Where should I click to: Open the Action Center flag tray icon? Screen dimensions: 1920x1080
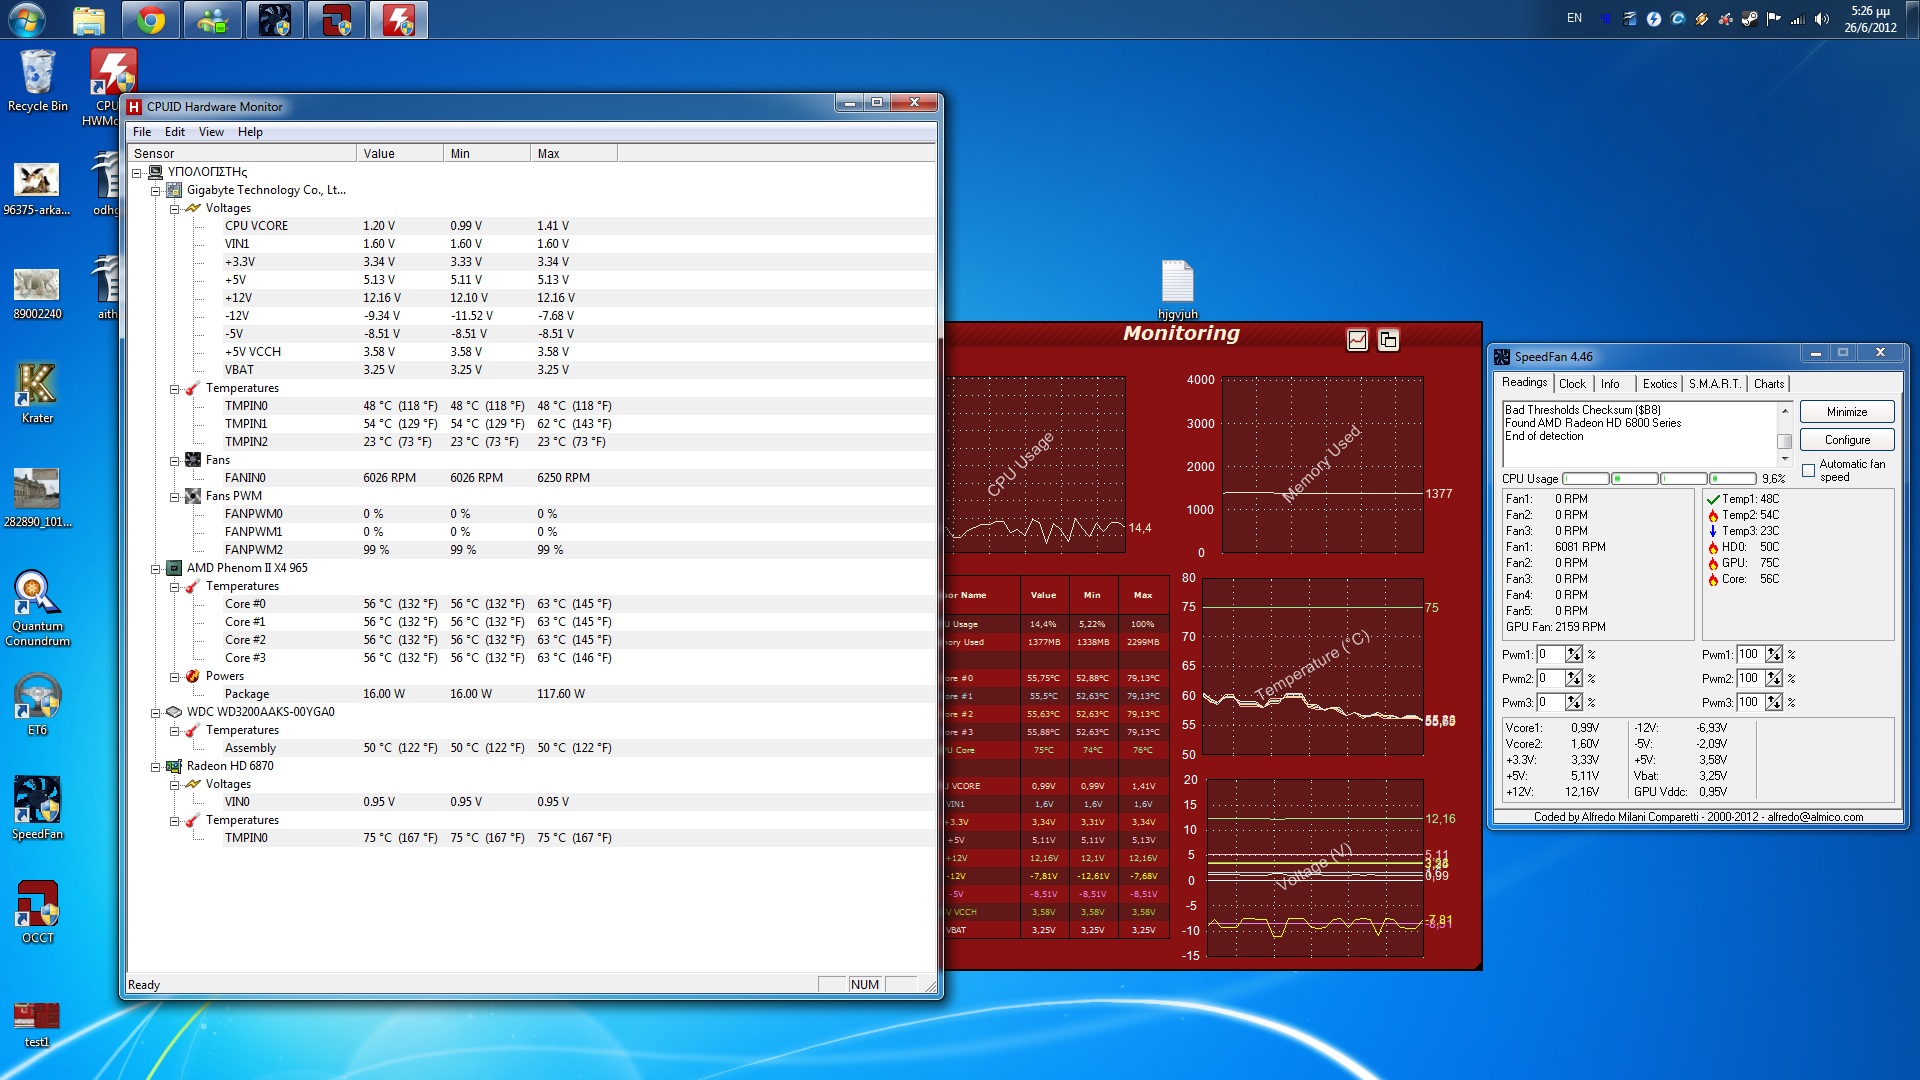pyautogui.click(x=1774, y=19)
